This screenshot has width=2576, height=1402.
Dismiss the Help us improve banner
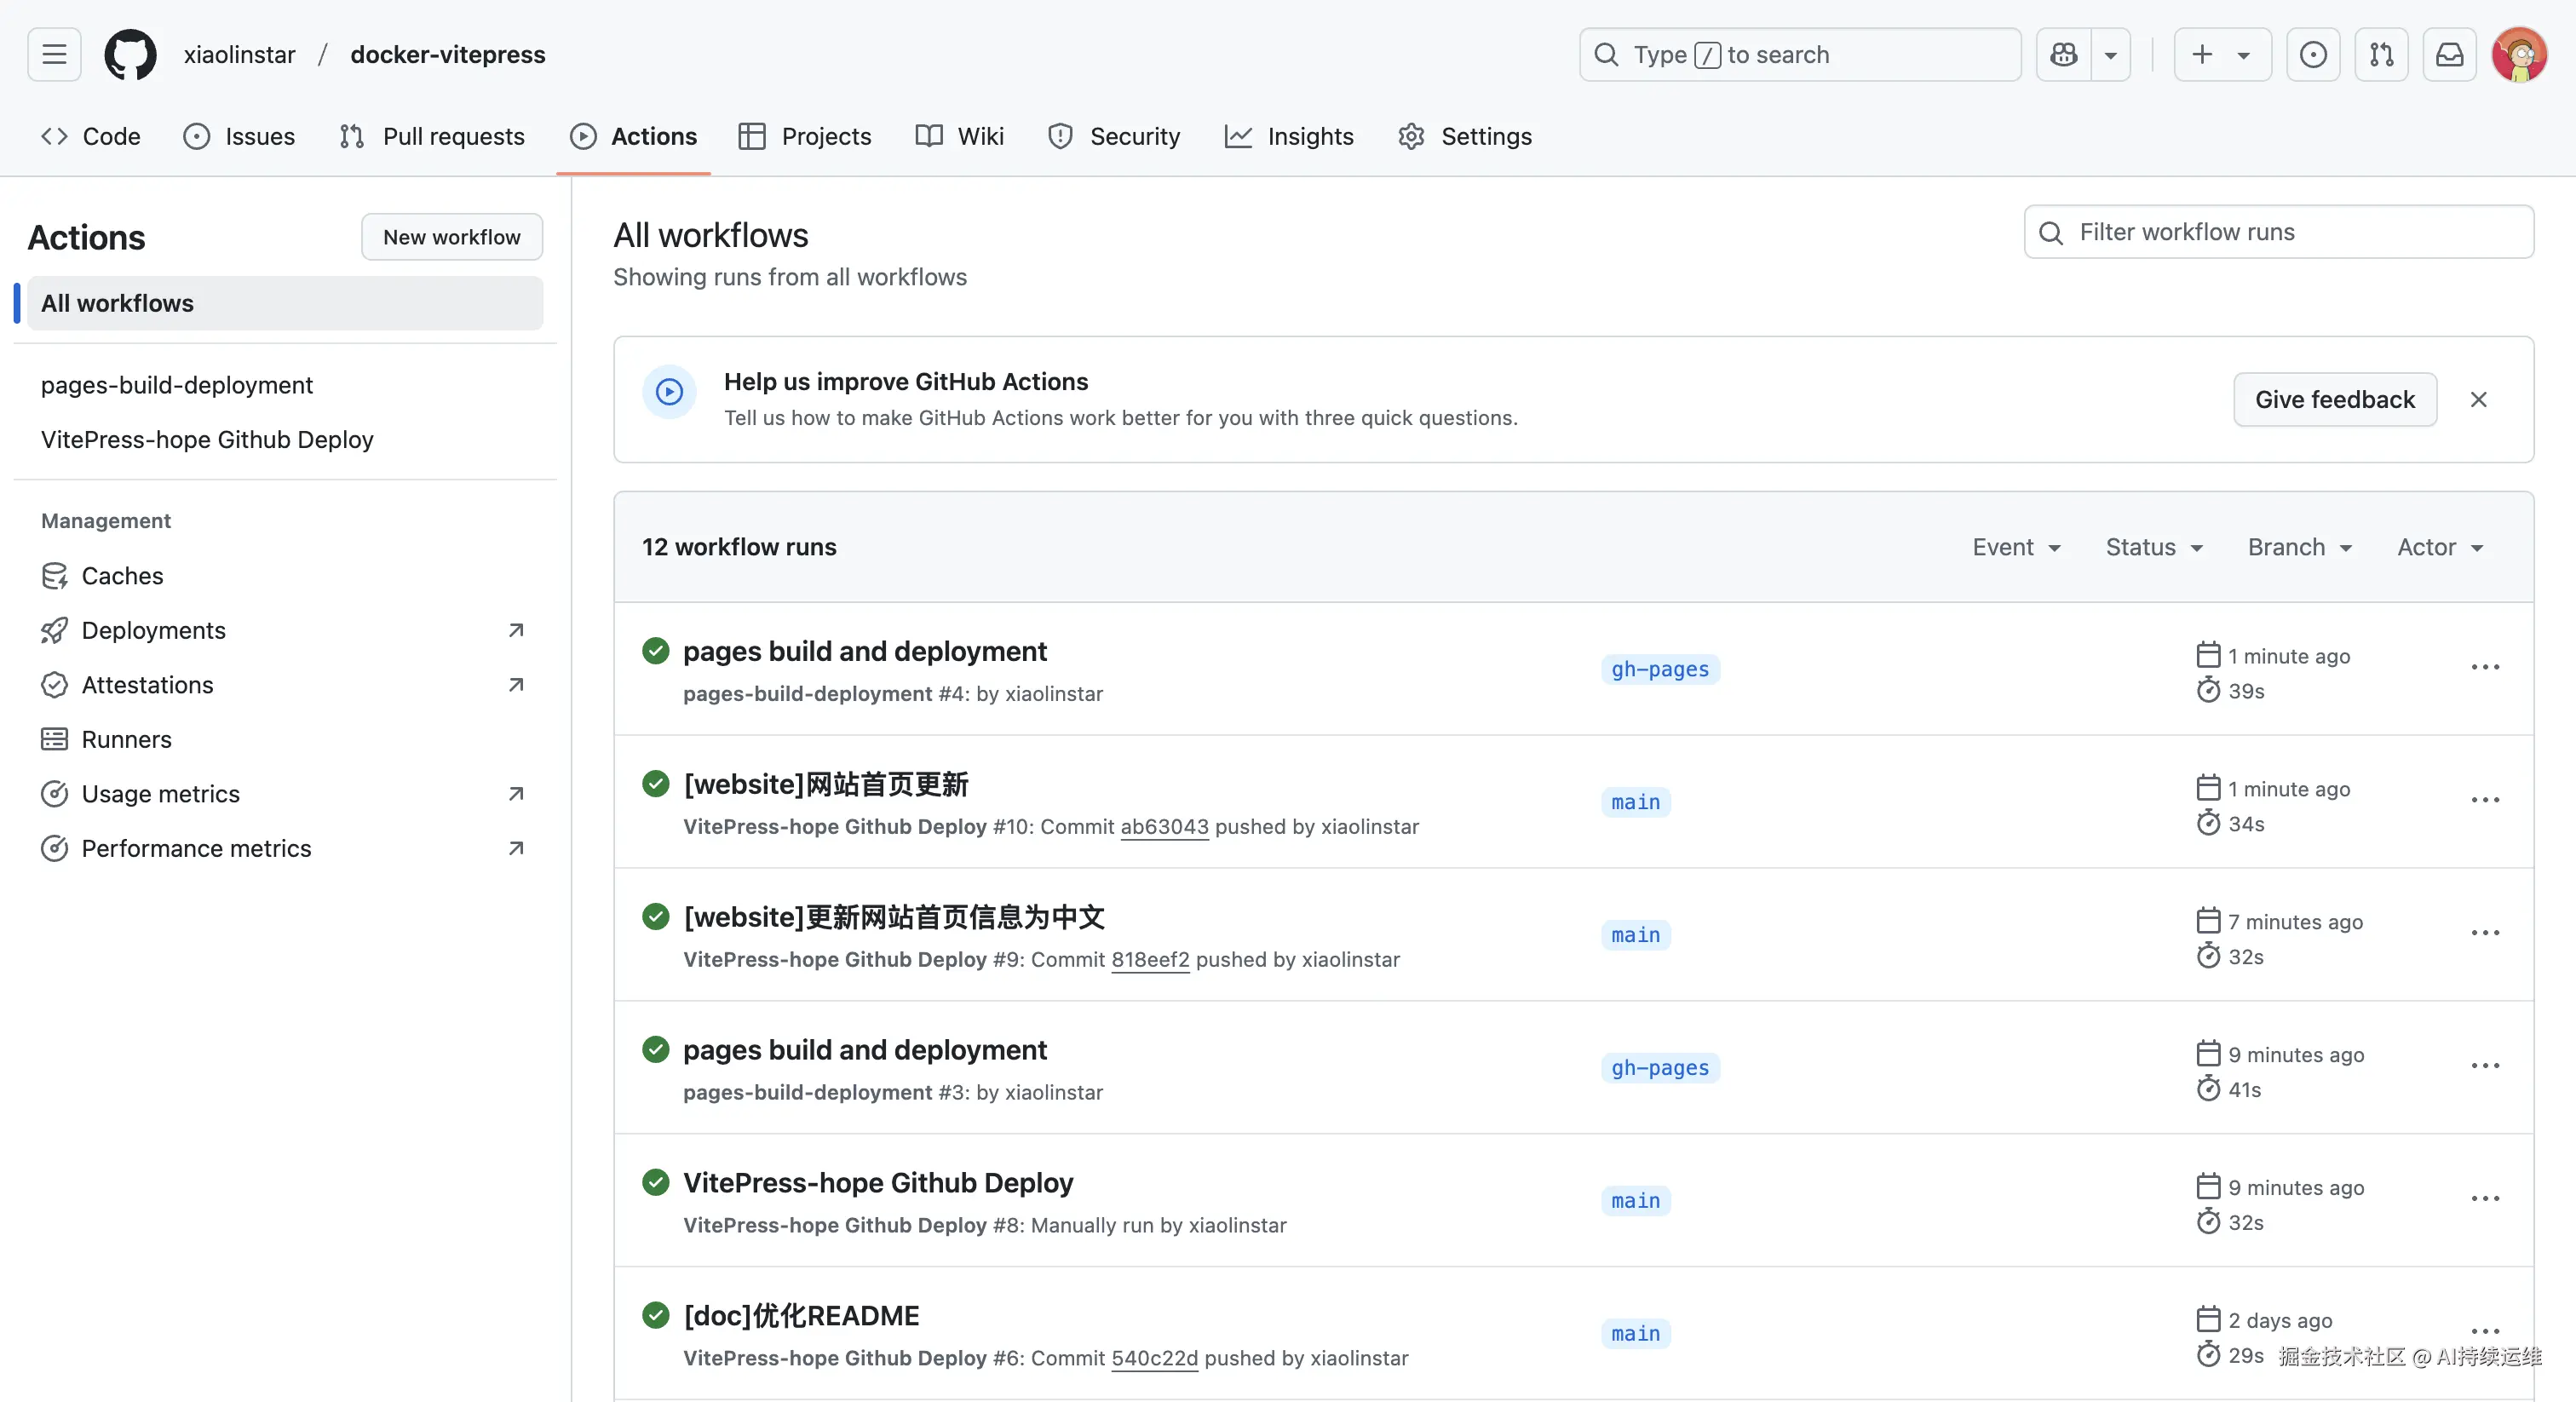(x=2479, y=399)
